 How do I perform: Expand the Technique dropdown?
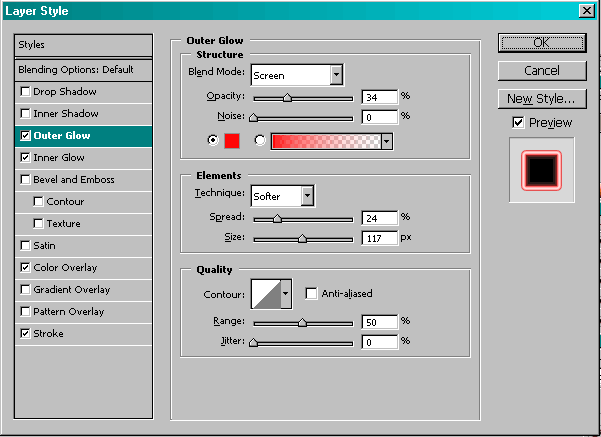point(307,196)
